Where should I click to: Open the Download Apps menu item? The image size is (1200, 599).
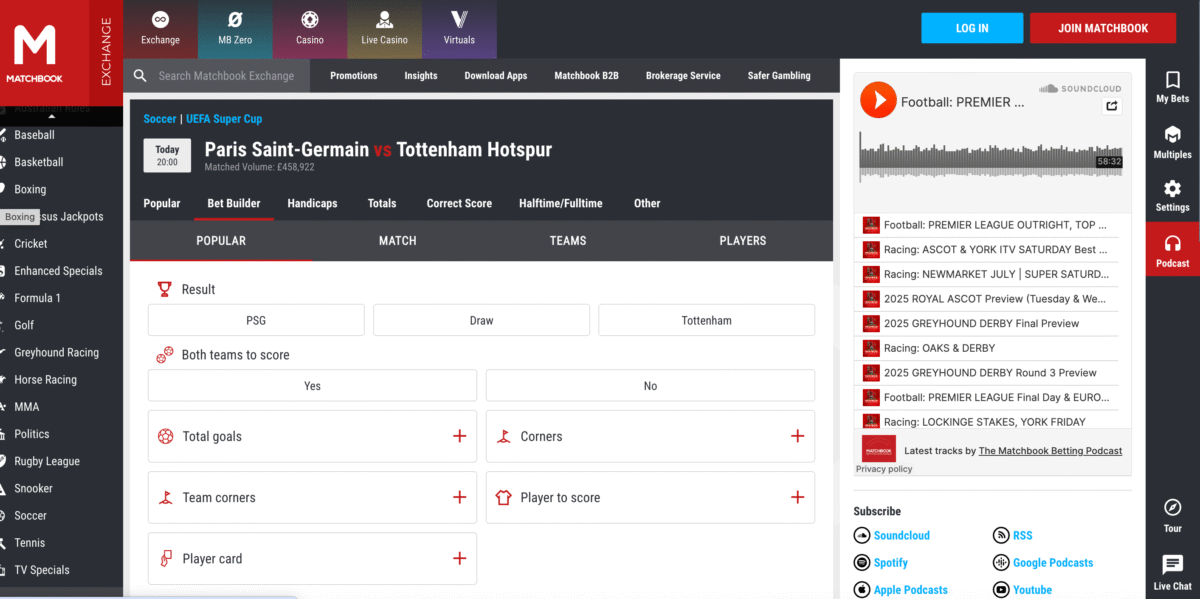pyautogui.click(x=496, y=76)
